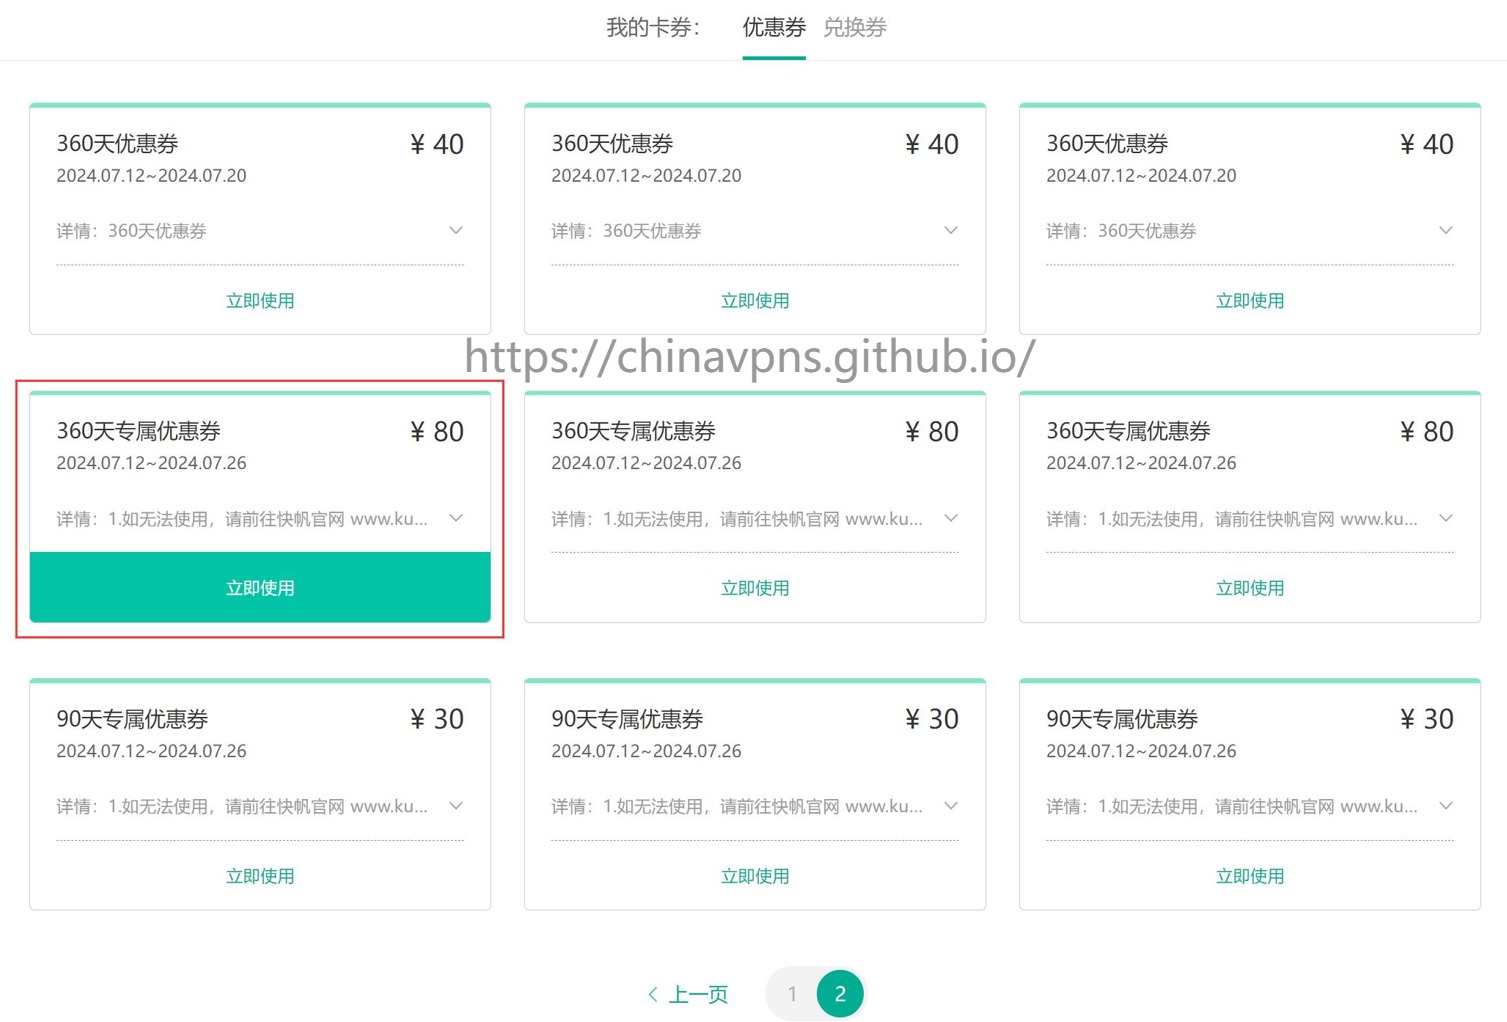Click the highlighted card's 360天专属优惠券 title
The image size is (1507, 1022).
coord(138,432)
